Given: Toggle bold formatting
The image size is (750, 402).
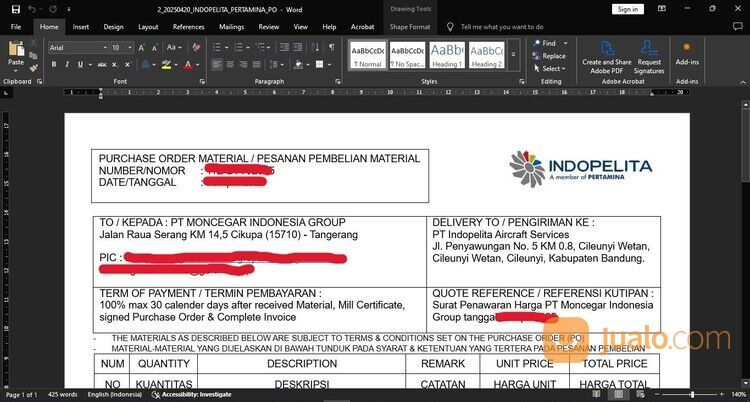Looking at the screenshot, I should point(53,65).
